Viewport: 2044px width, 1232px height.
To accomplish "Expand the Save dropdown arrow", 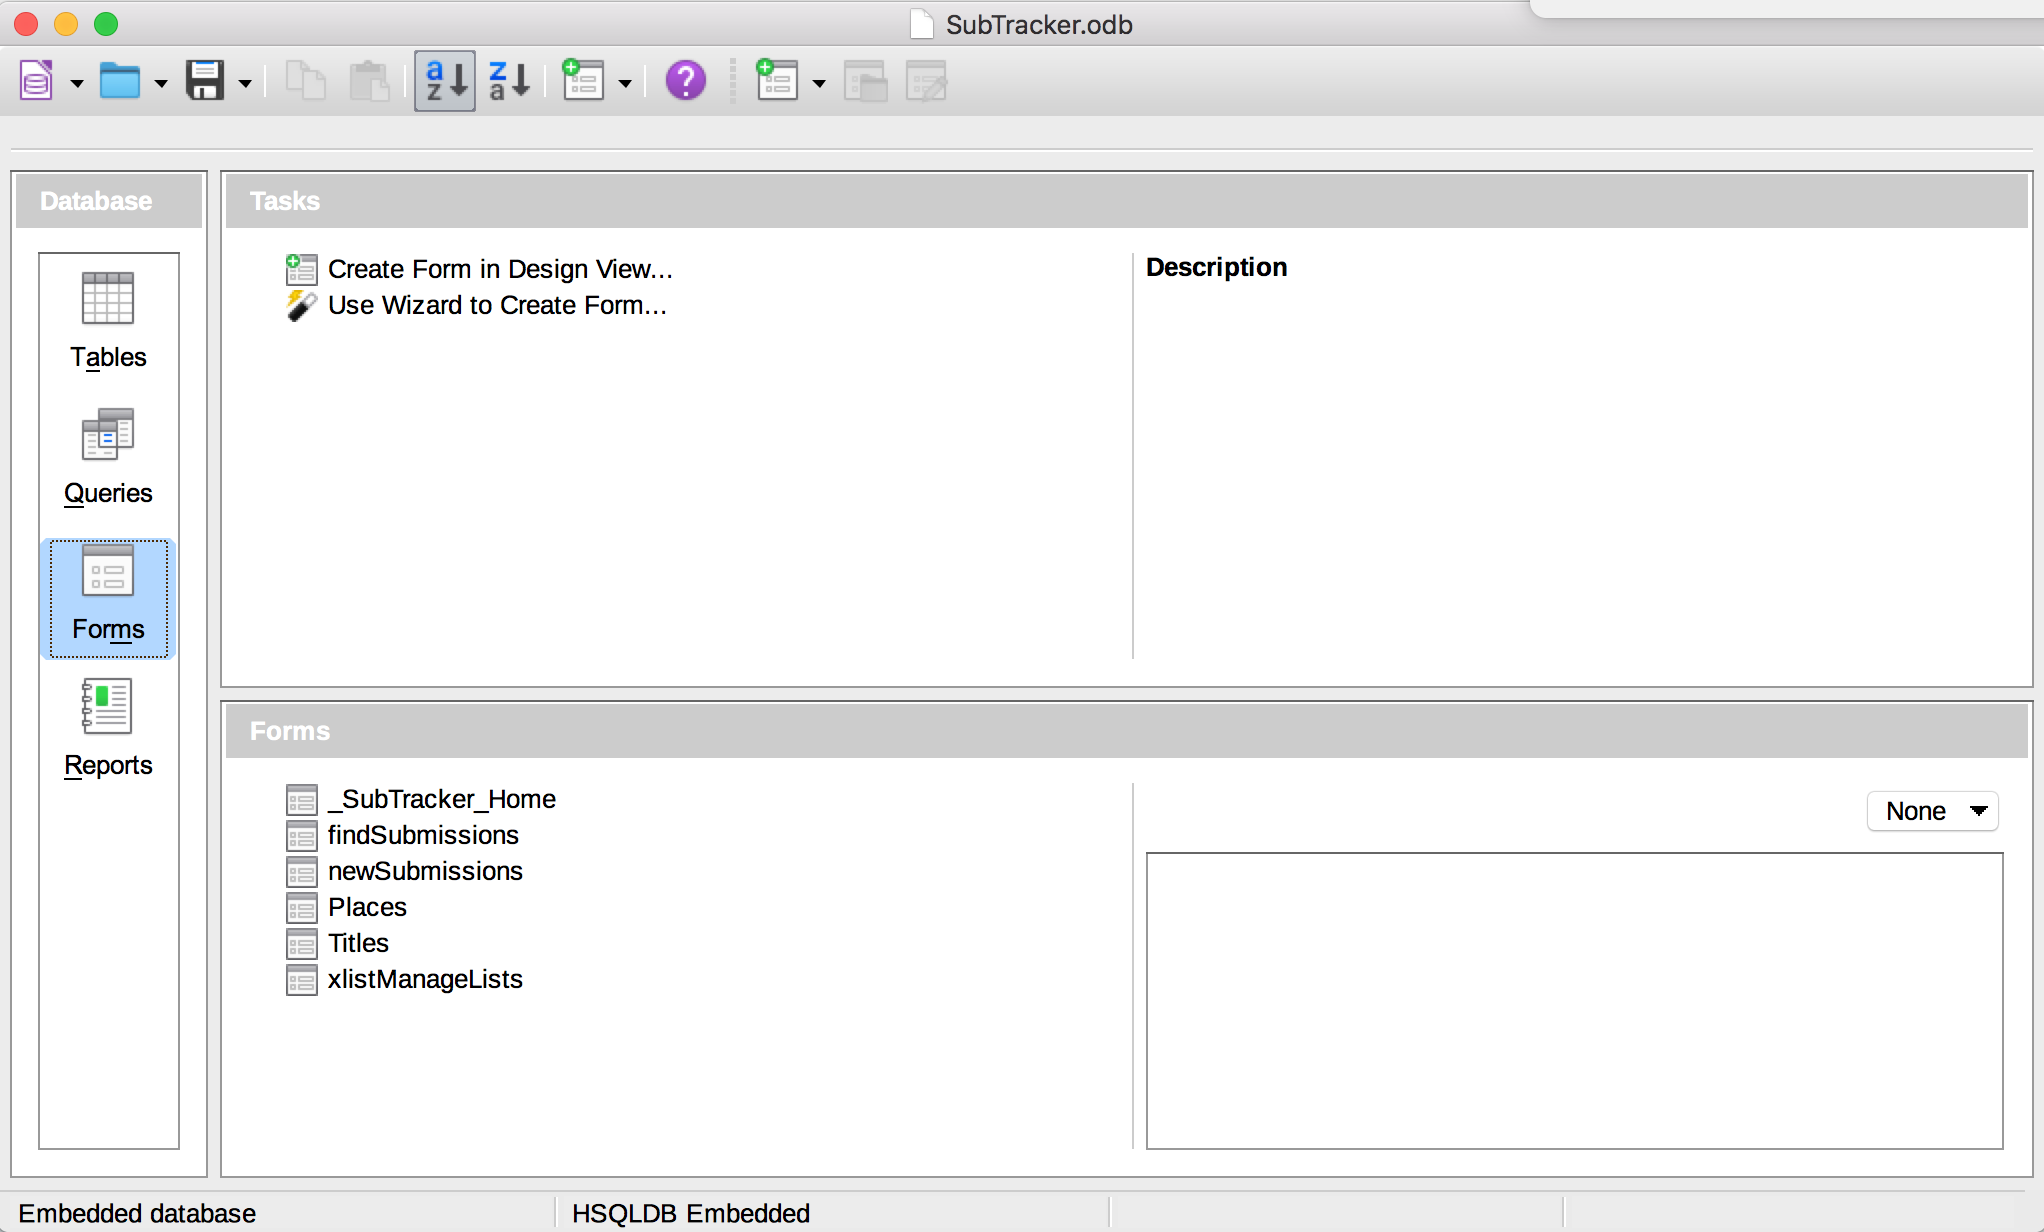I will 245,83.
